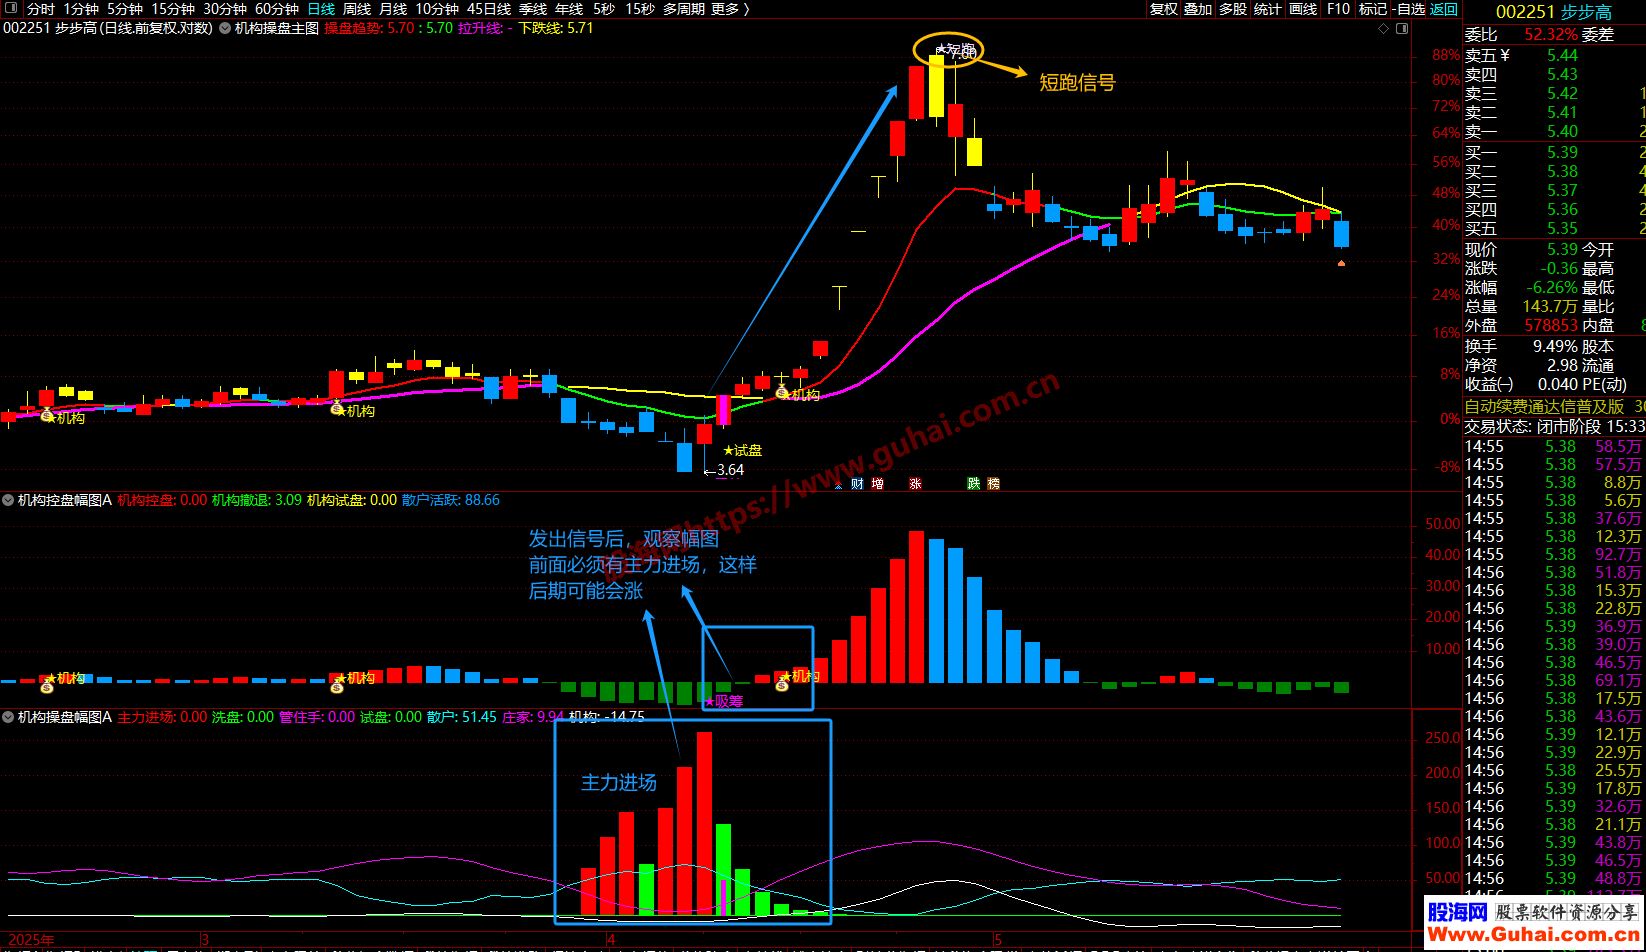Click the orange triangle marker under last candle

click(x=1341, y=263)
